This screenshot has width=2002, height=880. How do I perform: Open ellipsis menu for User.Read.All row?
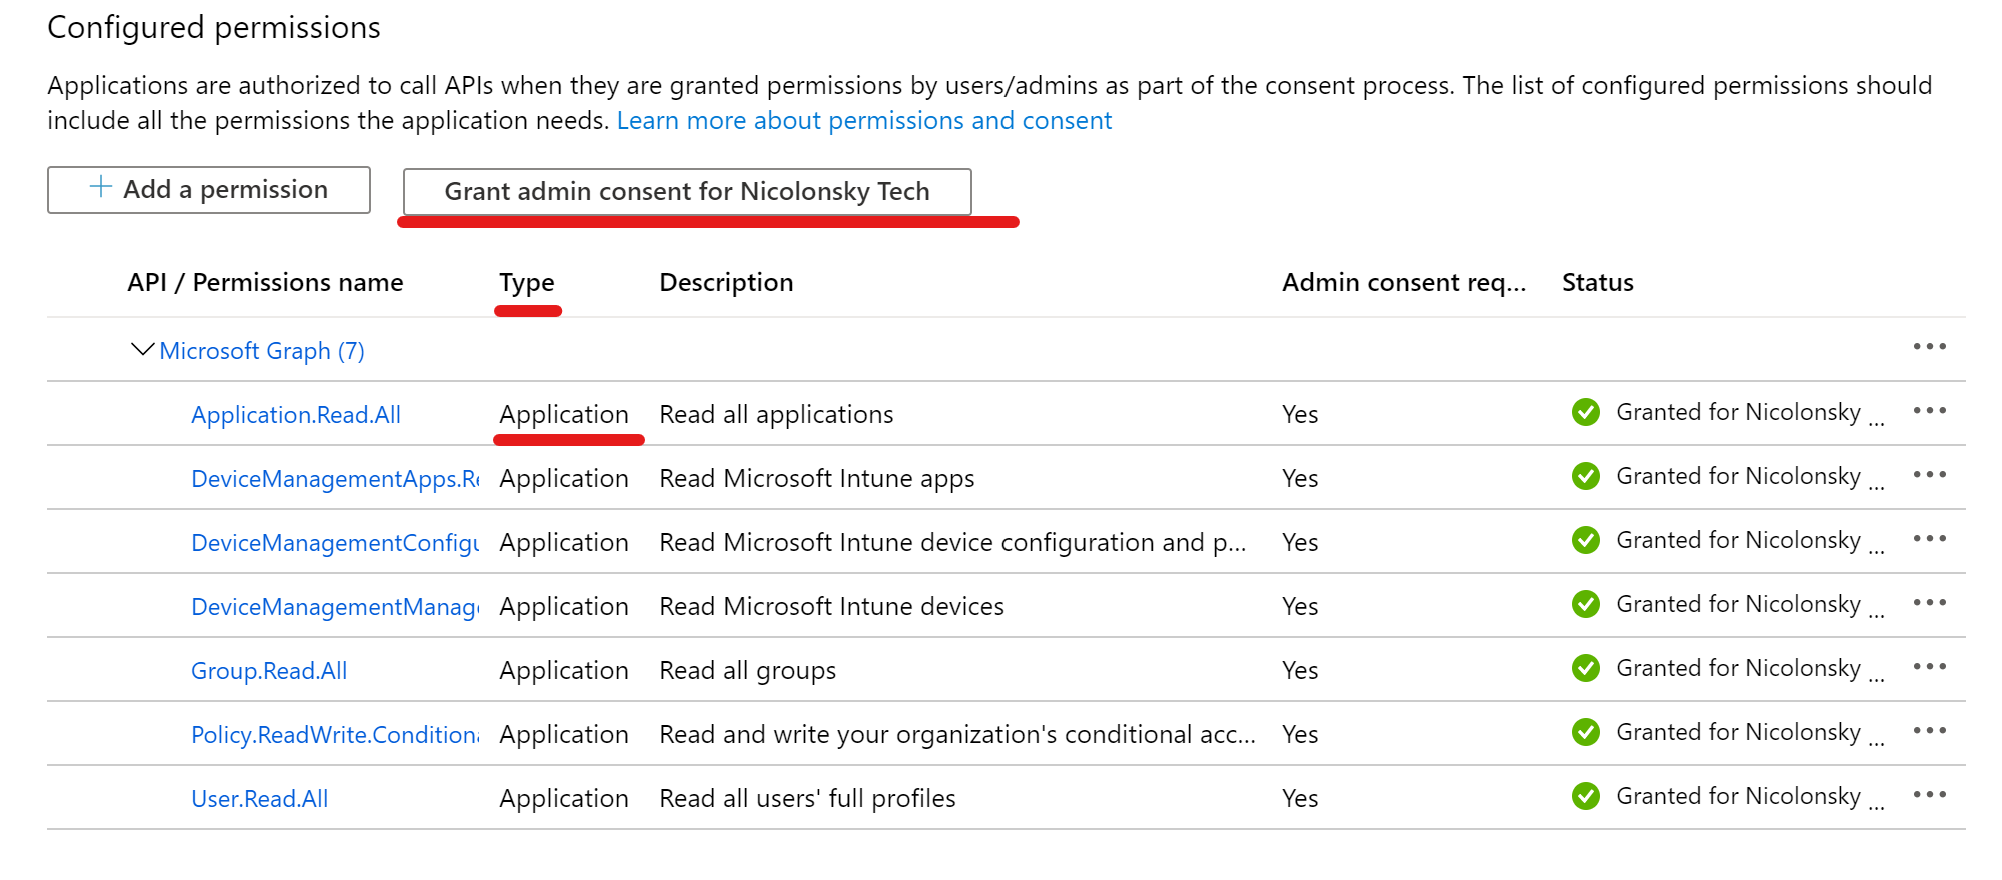[x=1929, y=795]
